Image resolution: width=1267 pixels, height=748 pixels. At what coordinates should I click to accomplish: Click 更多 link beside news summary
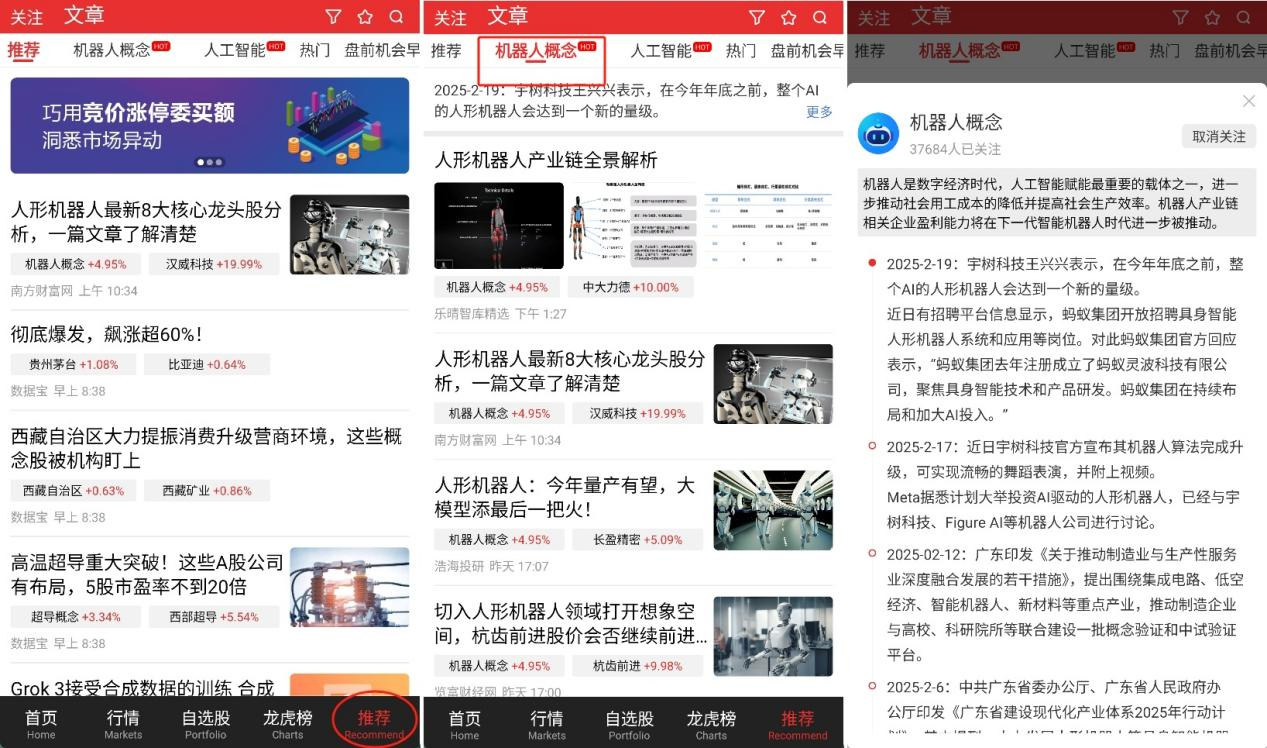coord(819,112)
